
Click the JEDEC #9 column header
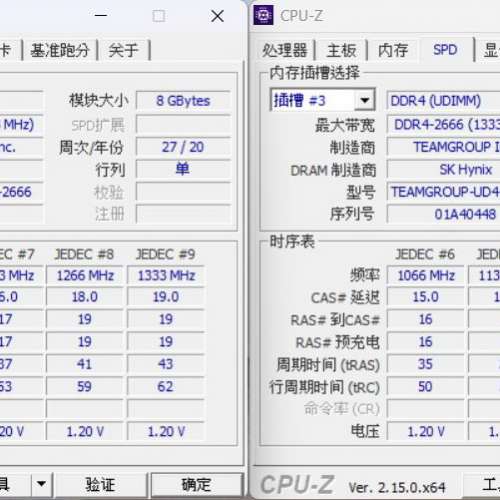(166, 254)
